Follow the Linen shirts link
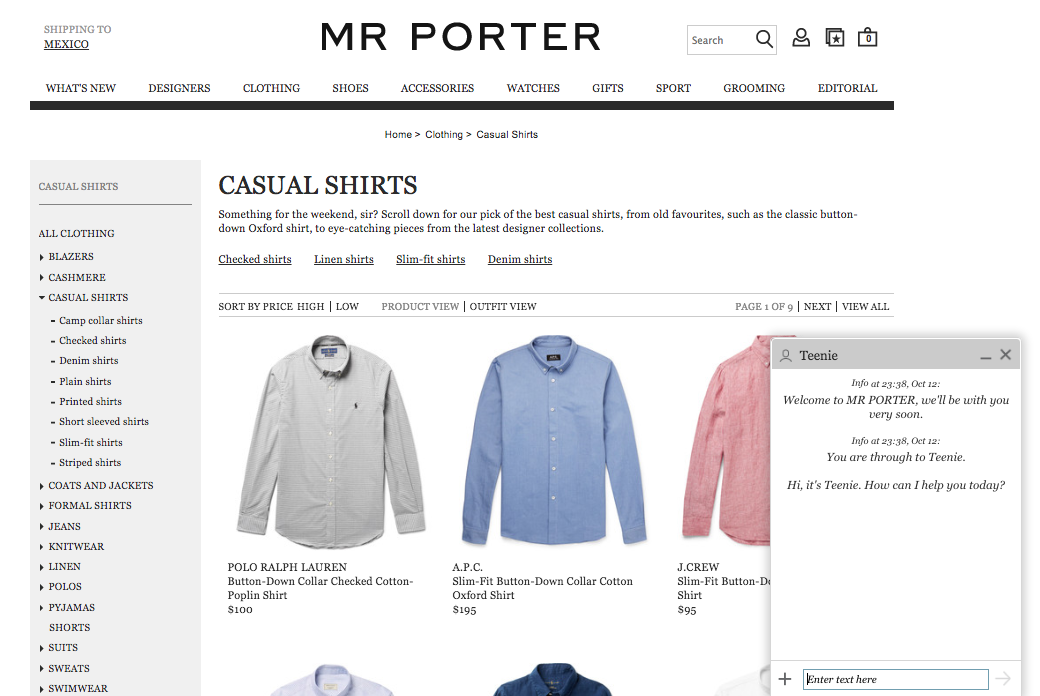 344,259
